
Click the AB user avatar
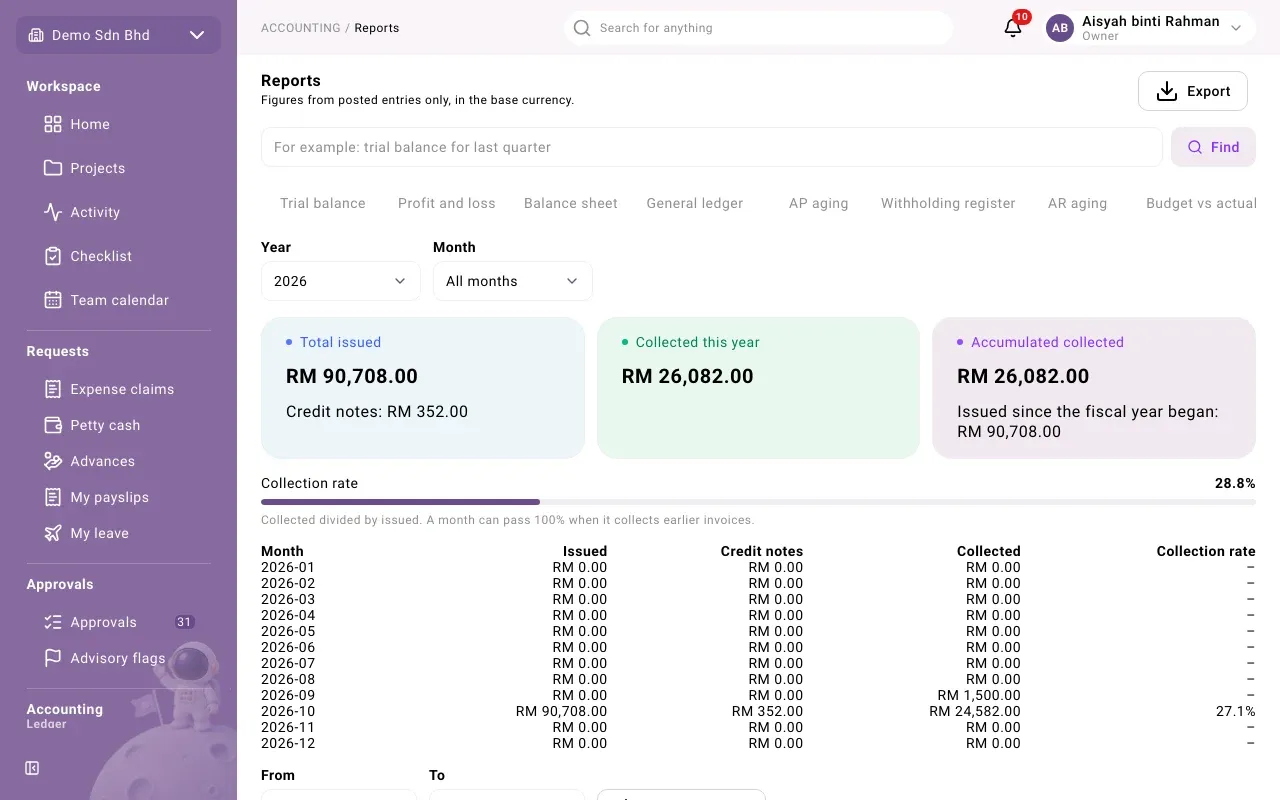click(1060, 28)
